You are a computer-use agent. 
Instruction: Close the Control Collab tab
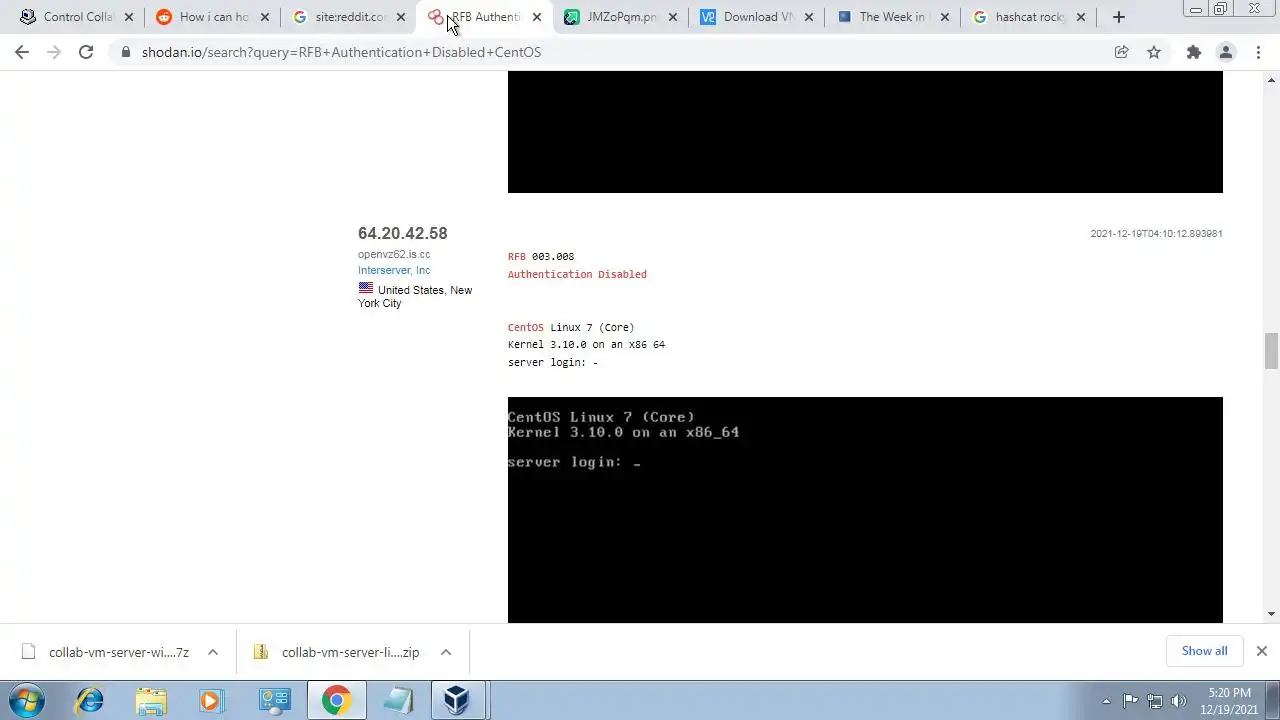coord(129,17)
